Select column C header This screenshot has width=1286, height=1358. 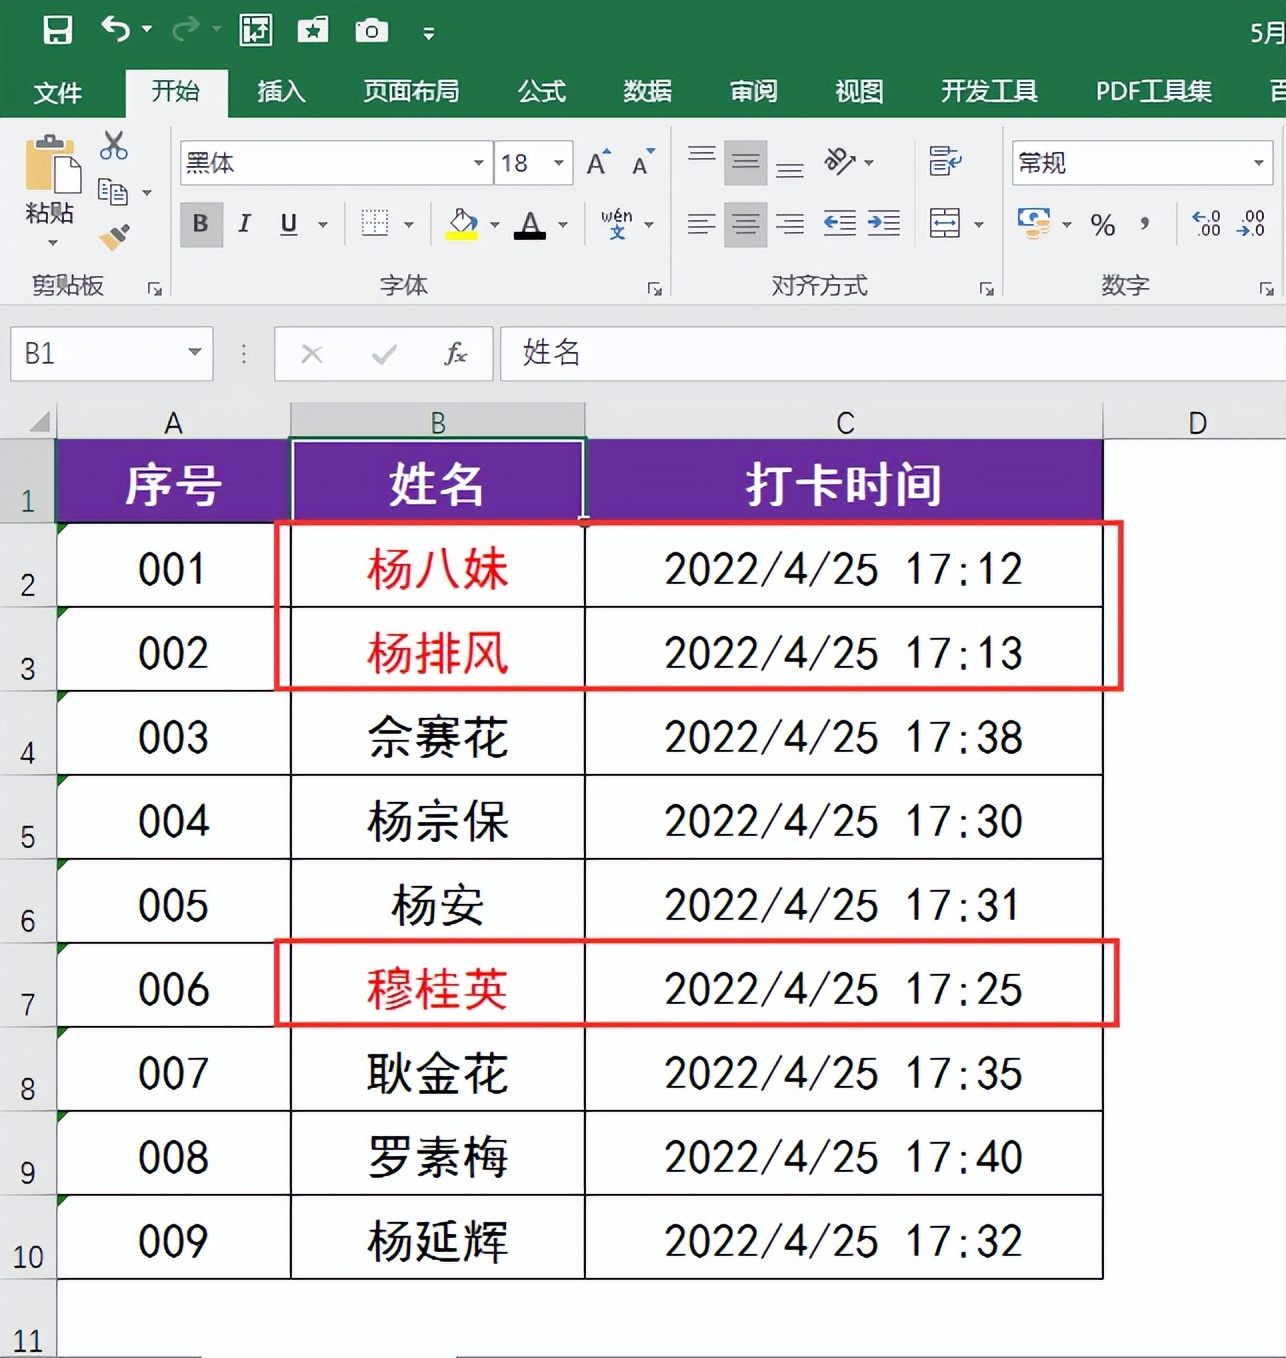[845, 422]
